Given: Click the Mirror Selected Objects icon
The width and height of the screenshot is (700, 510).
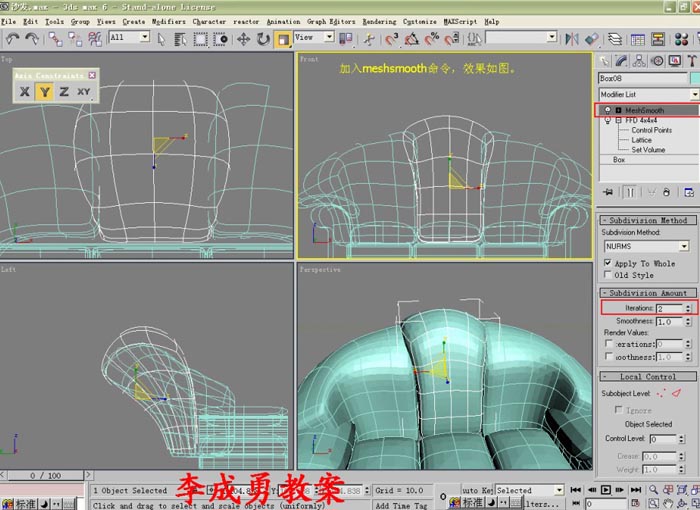Looking at the screenshot, I should [572, 39].
